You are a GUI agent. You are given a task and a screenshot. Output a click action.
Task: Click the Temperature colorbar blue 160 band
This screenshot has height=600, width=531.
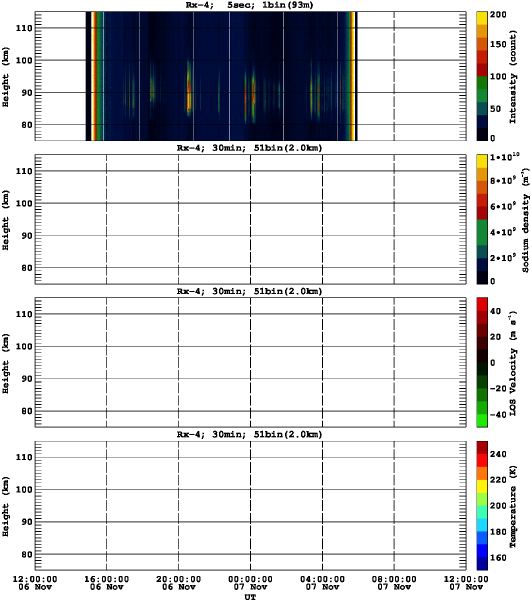(482, 557)
